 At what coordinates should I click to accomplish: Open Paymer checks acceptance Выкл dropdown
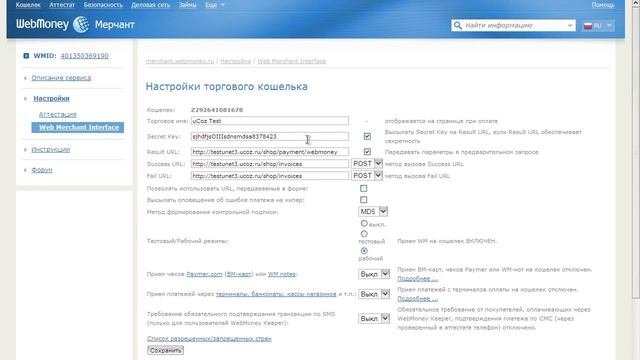click(374, 274)
